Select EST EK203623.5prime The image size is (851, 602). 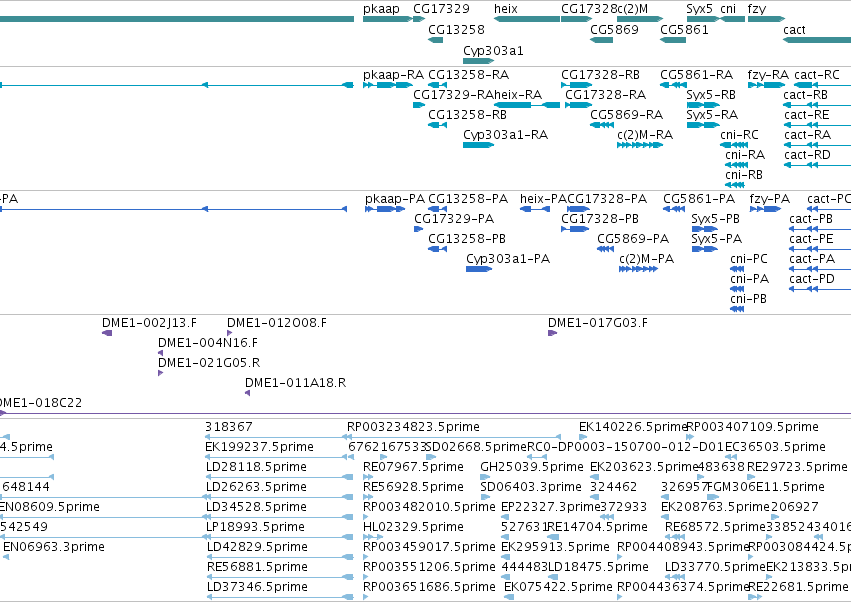594,477
